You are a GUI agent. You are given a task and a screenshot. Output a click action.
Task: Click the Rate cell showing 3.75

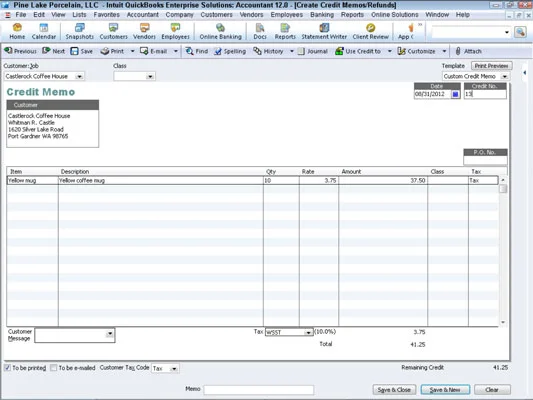pyautogui.click(x=319, y=180)
